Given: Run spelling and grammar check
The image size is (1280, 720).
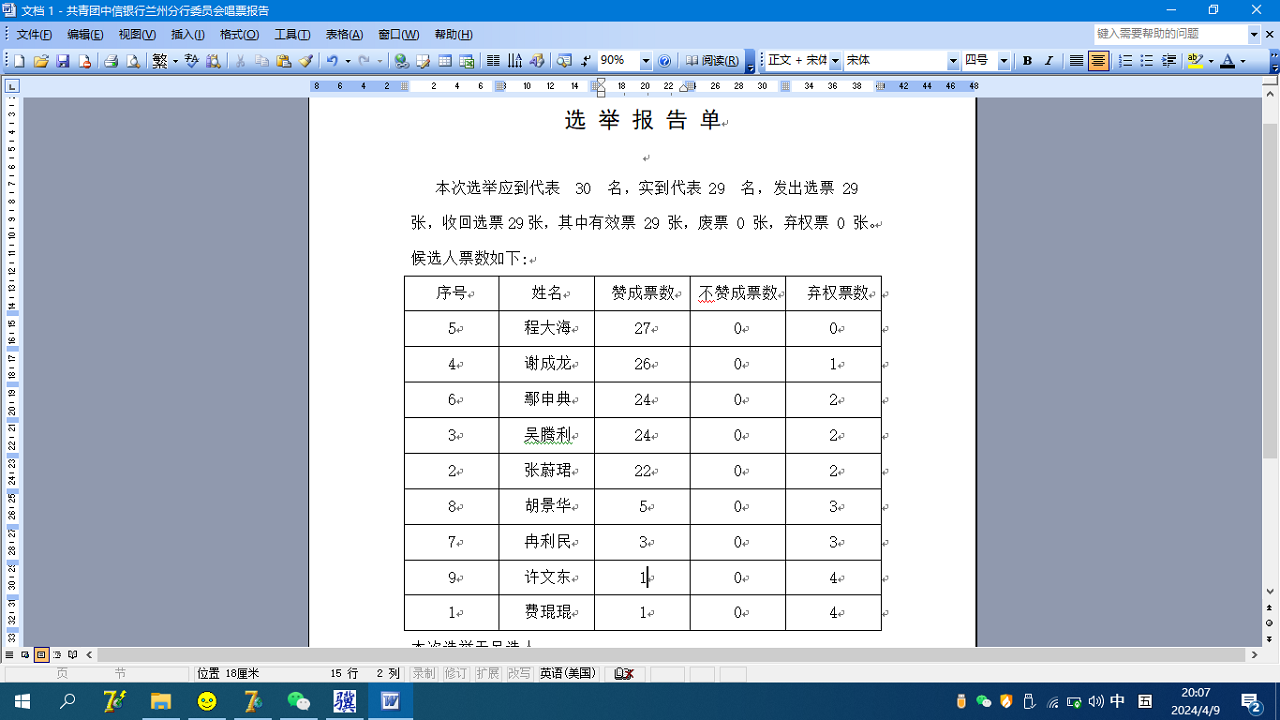Looking at the screenshot, I should point(192,61).
